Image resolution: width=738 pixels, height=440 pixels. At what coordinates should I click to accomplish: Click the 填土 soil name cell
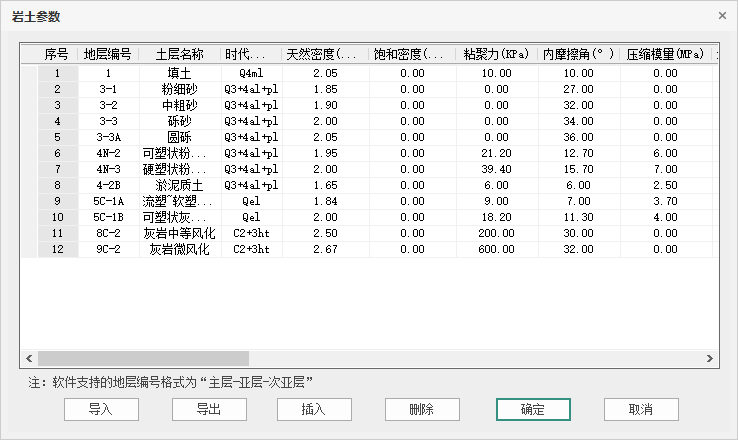pos(180,73)
